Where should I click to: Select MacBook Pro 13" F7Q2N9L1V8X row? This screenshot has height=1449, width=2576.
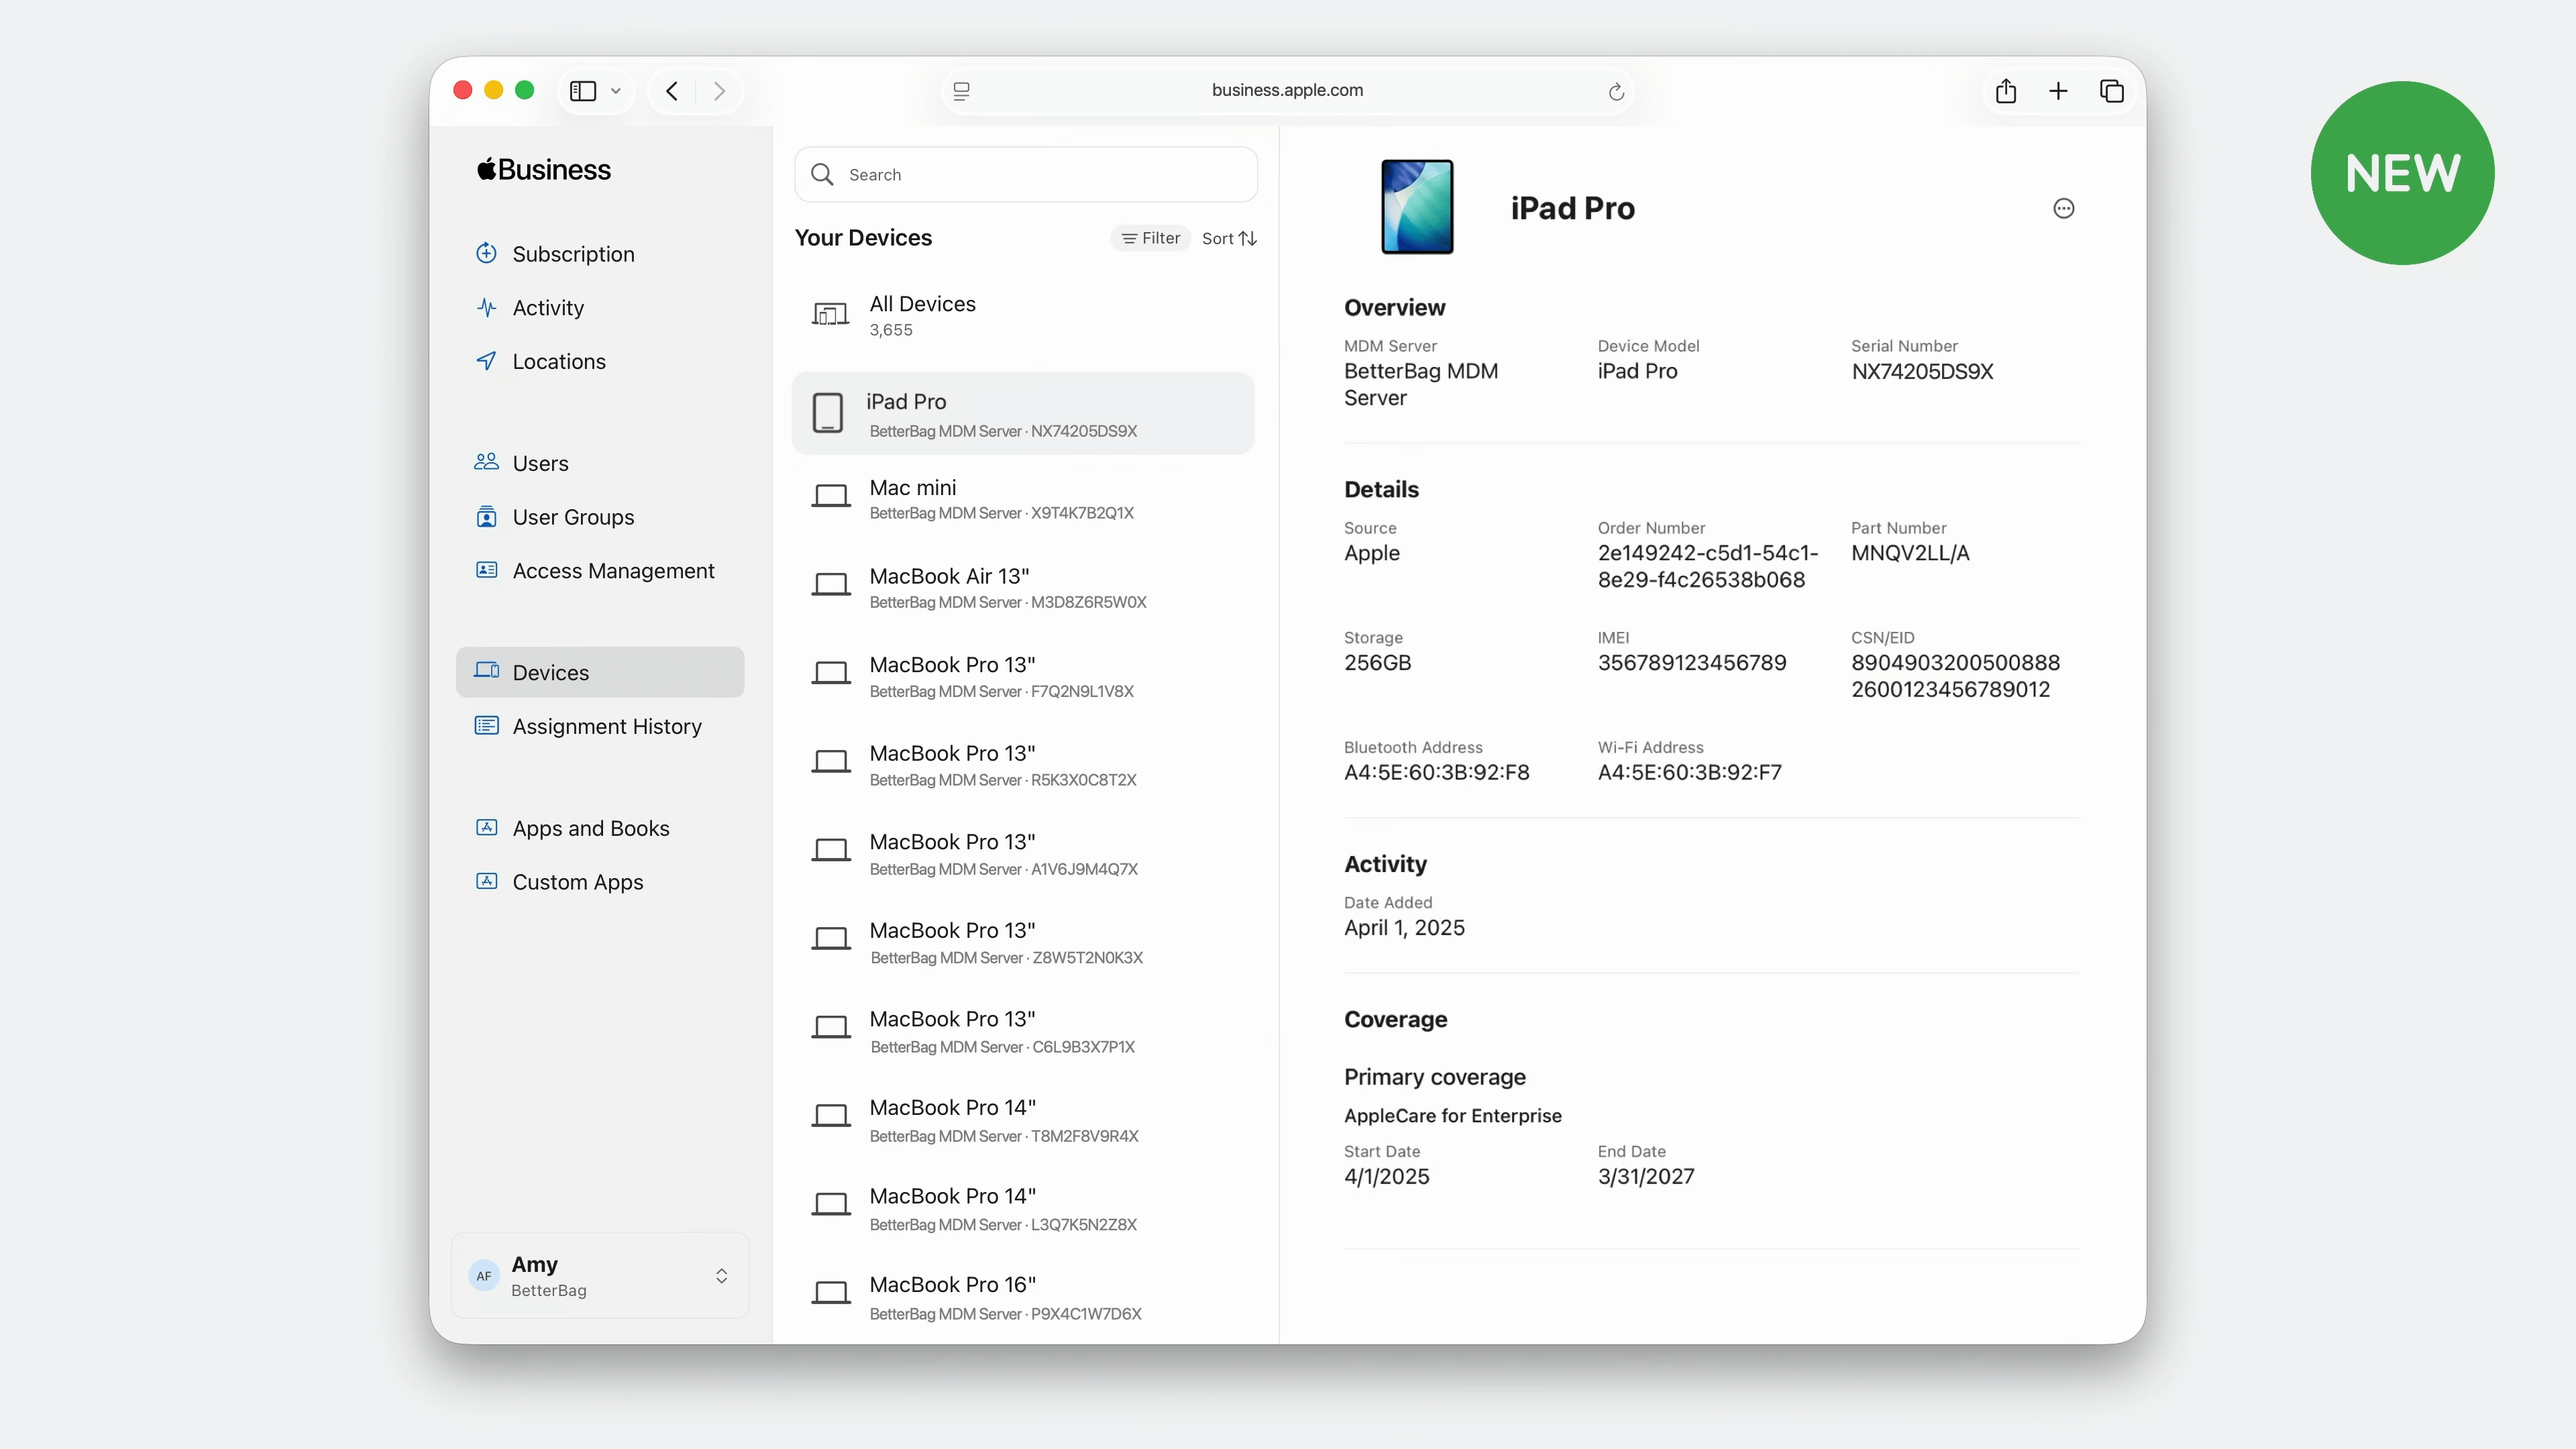pyautogui.click(x=1023, y=676)
